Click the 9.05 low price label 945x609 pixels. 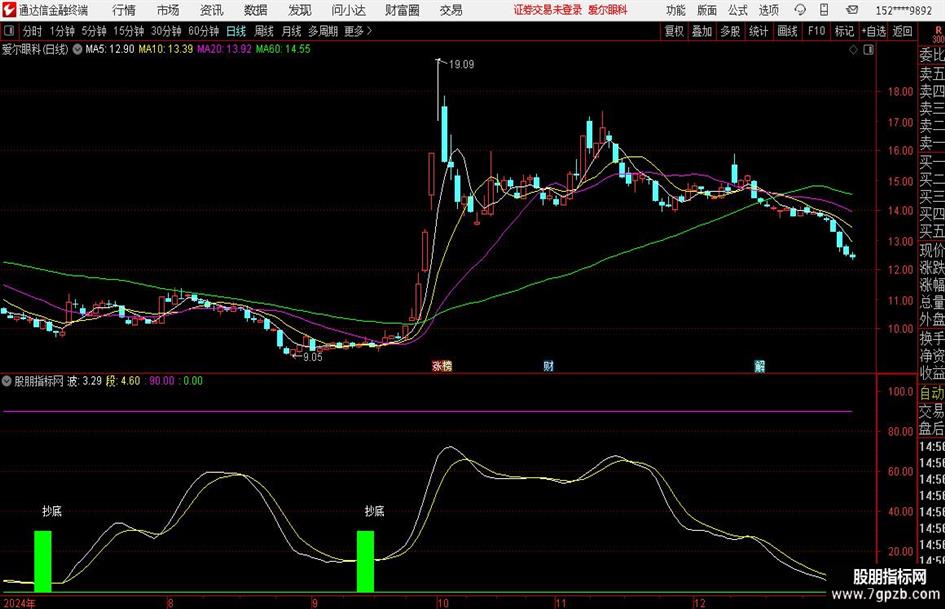[x=312, y=357]
